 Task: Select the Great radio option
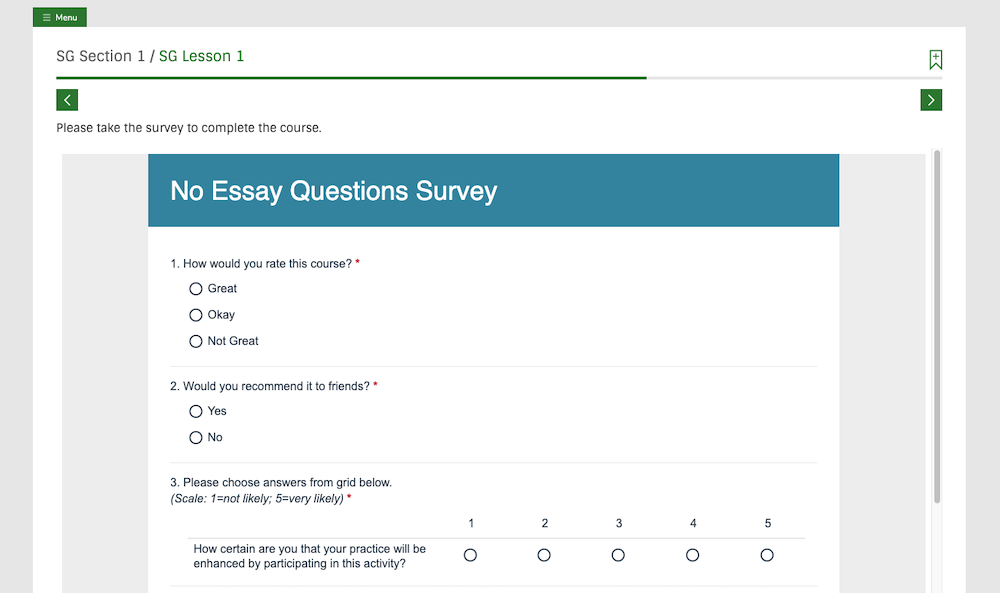(x=196, y=289)
